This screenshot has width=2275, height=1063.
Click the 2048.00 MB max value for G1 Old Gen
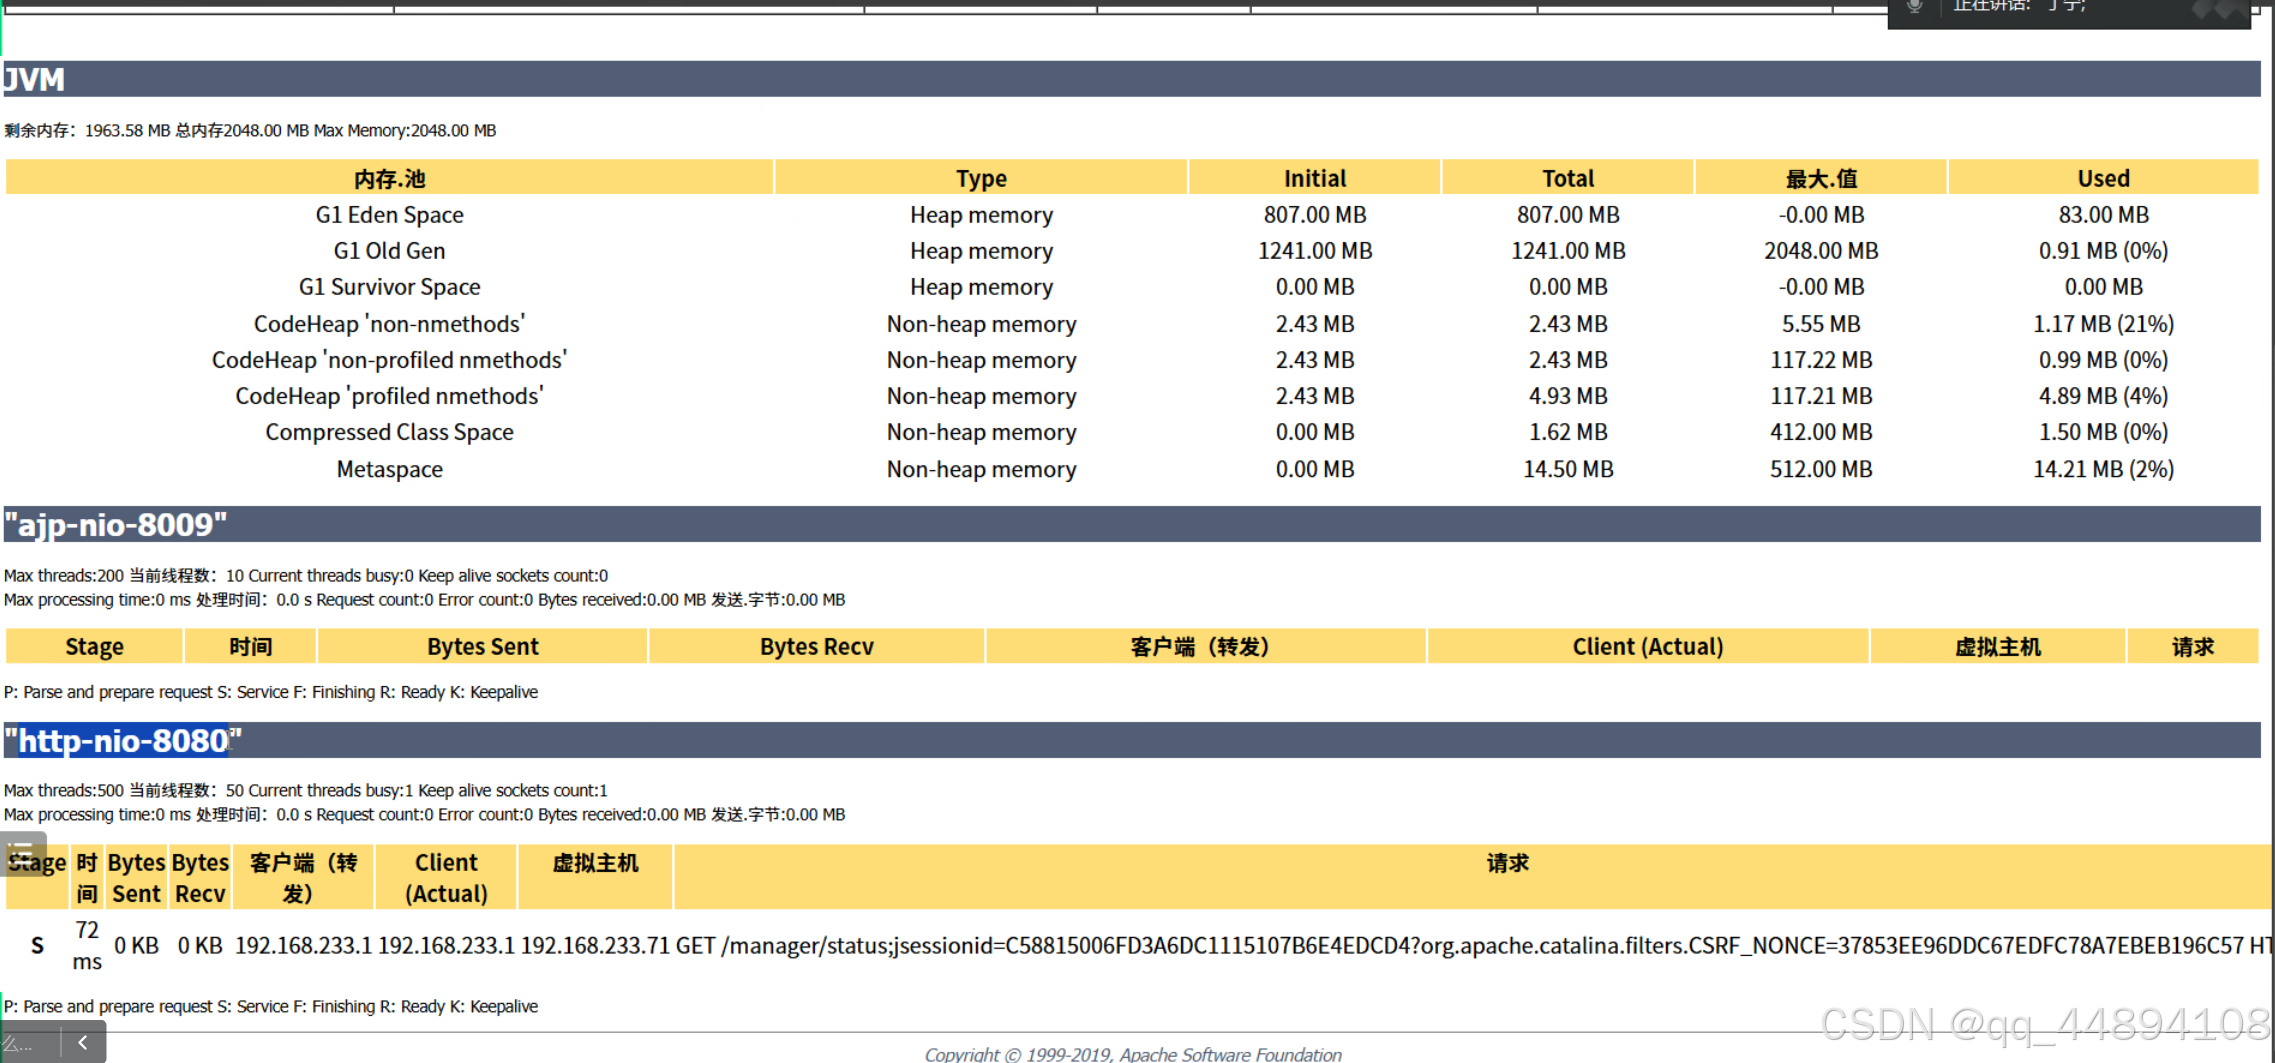pyautogui.click(x=1821, y=251)
